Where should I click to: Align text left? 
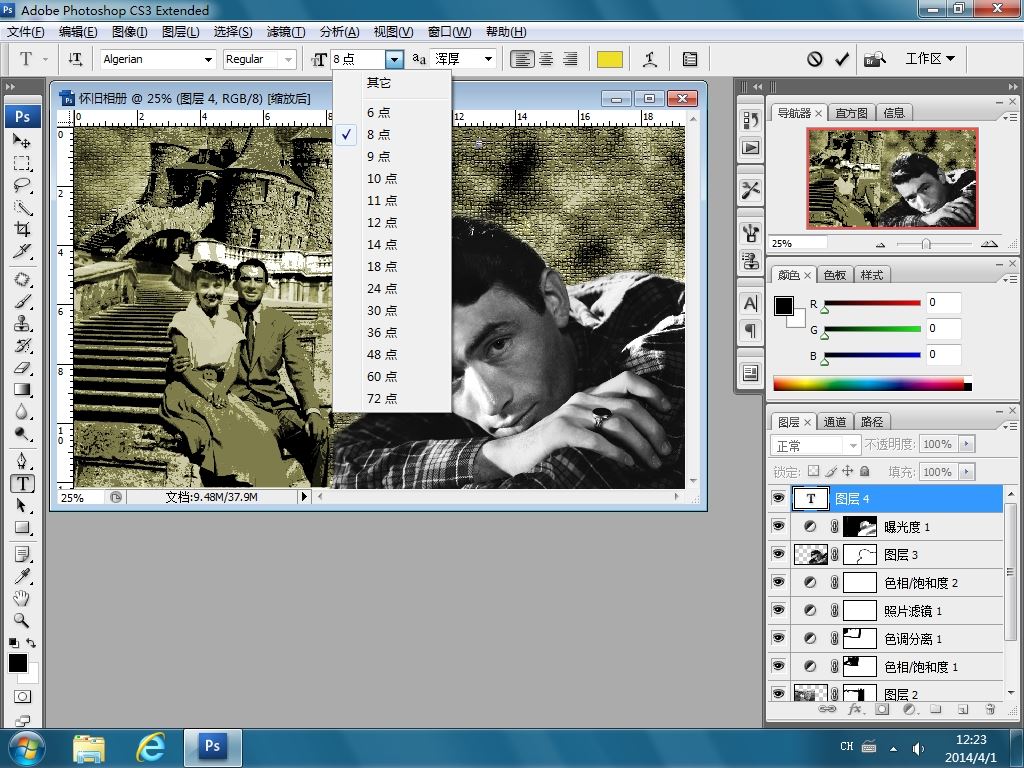(522, 59)
